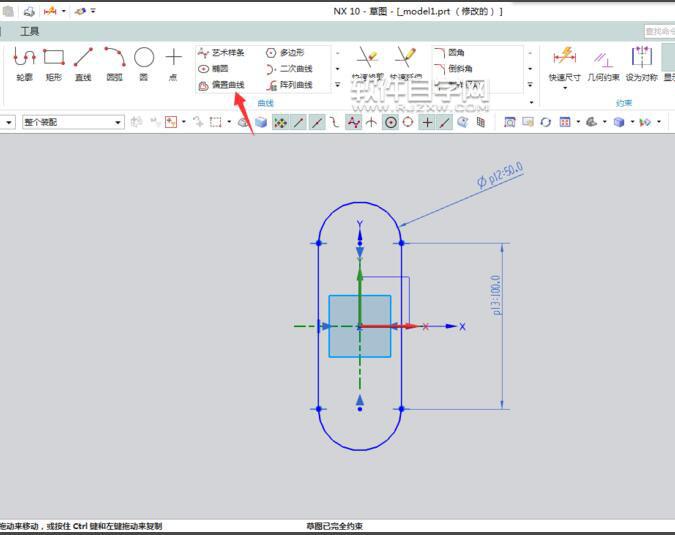The height and width of the screenshot is (535, 675).
Task: Click the rendering style icon
Action: (x=592, y=122)
